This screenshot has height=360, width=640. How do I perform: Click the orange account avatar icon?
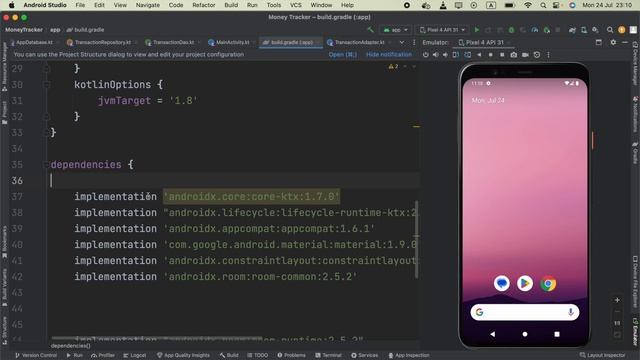[x=622, y=30]
